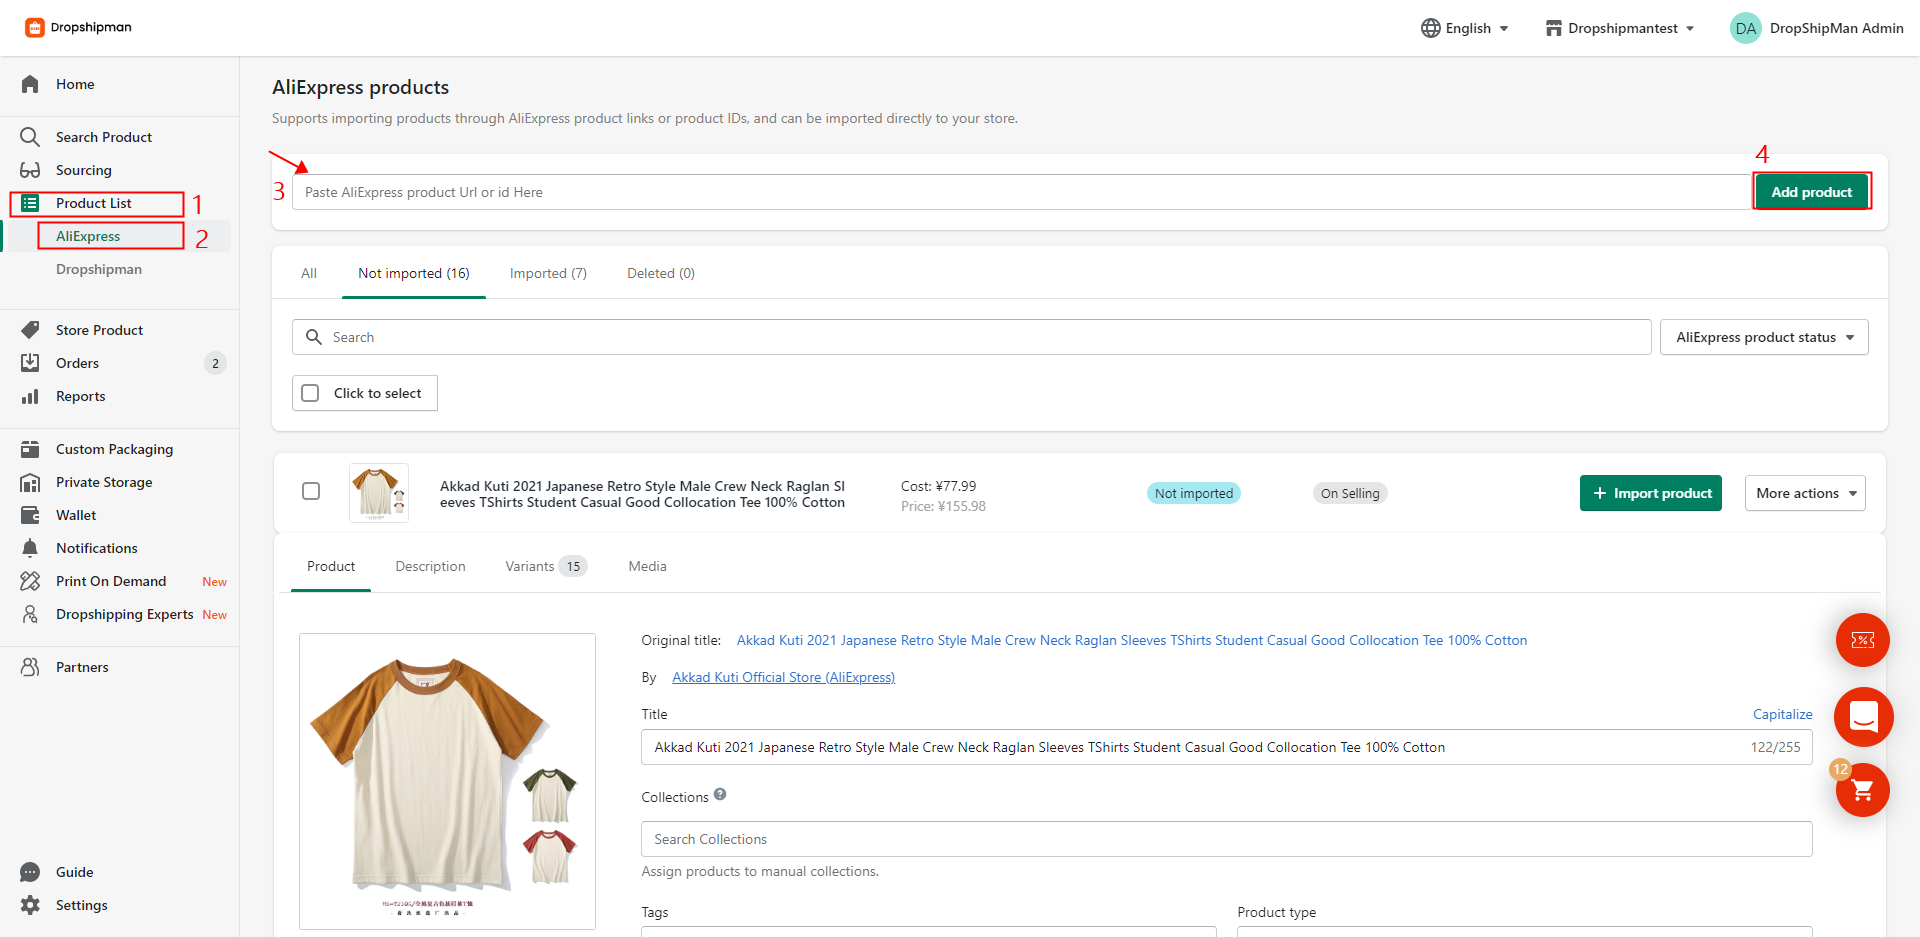1920x937 pixels.
Task: Click the Sourcing glasses icon
Action: click(x=30, y=170)
